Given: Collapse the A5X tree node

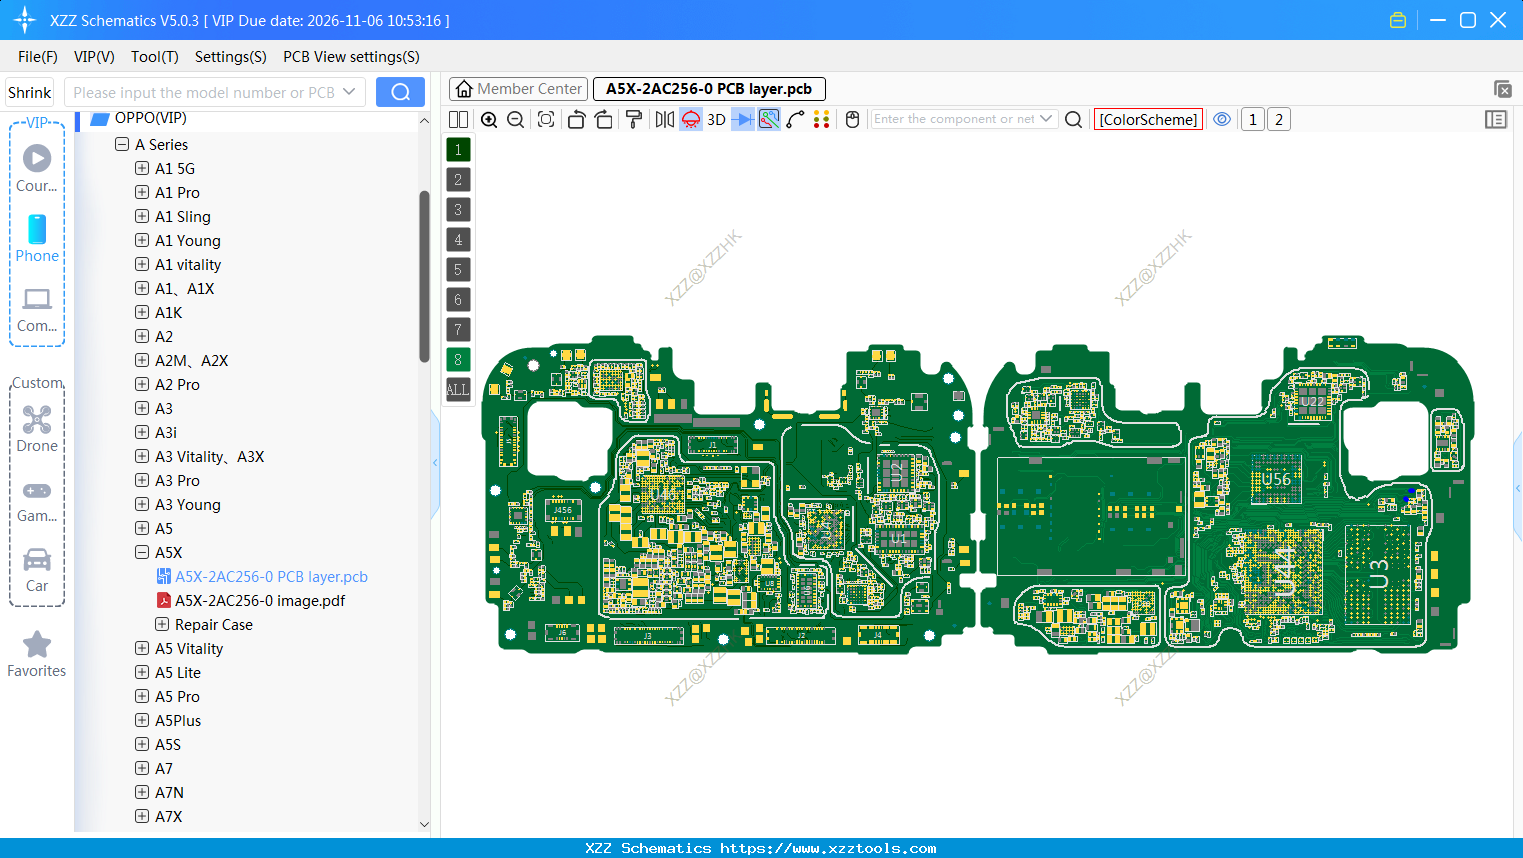Looking at the screenshot, I should [x=141, y=552].
